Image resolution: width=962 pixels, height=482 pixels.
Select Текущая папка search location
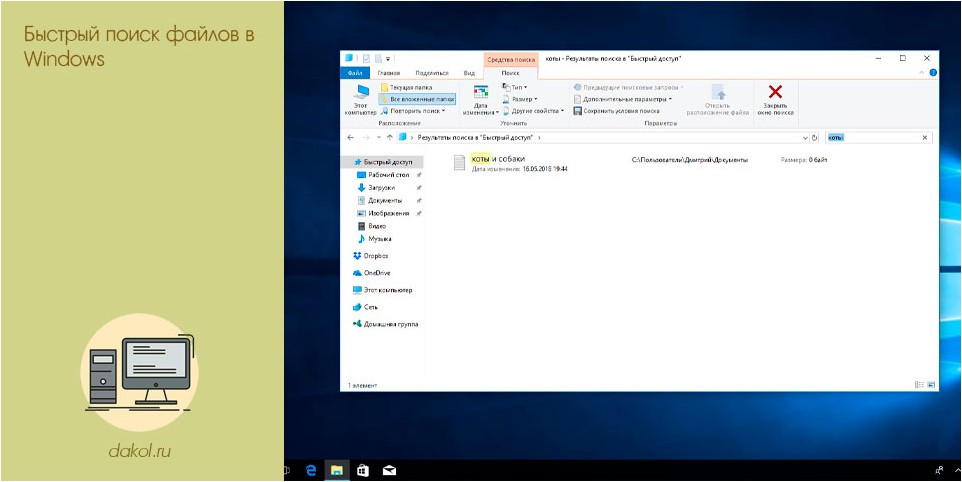pos(406,88)
